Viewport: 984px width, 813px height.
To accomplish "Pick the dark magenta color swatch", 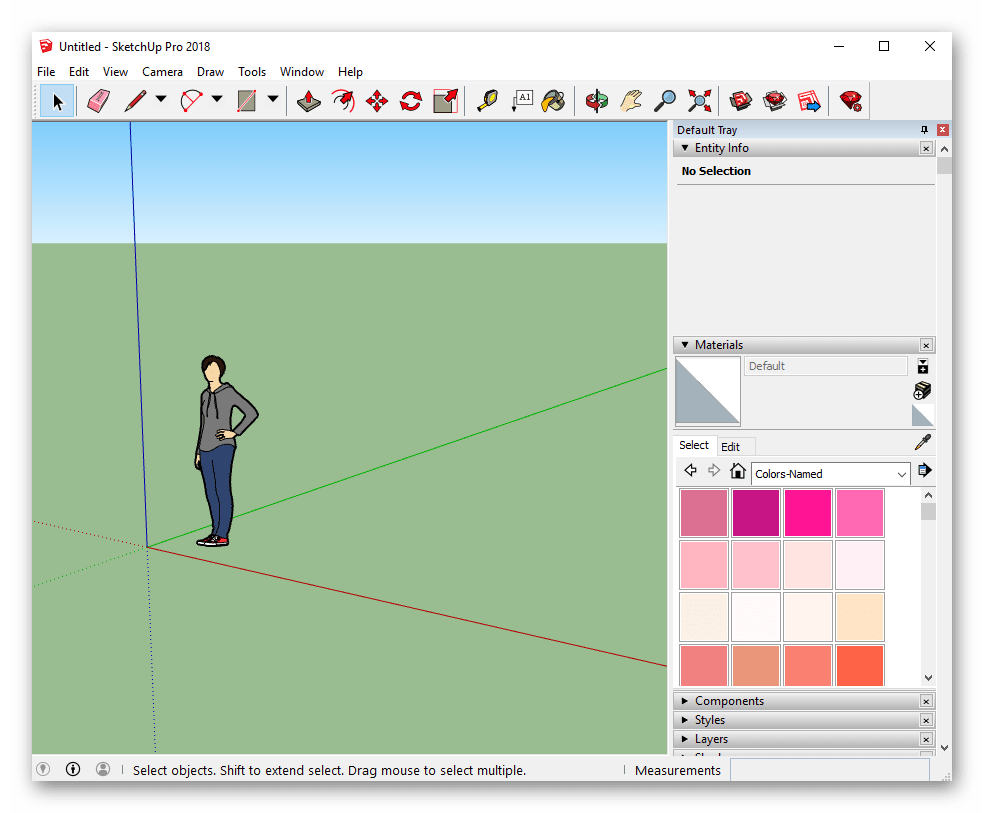I will (756, 513).
